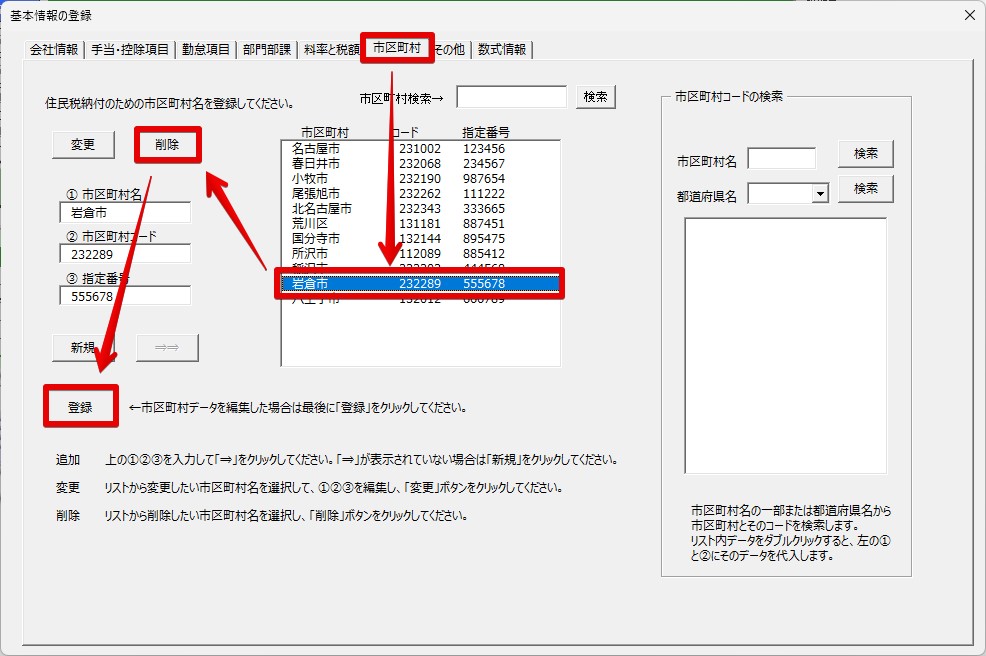986x656 pixels.
Task: Close the 基本情報の登録 dialog
Action: 968,14
